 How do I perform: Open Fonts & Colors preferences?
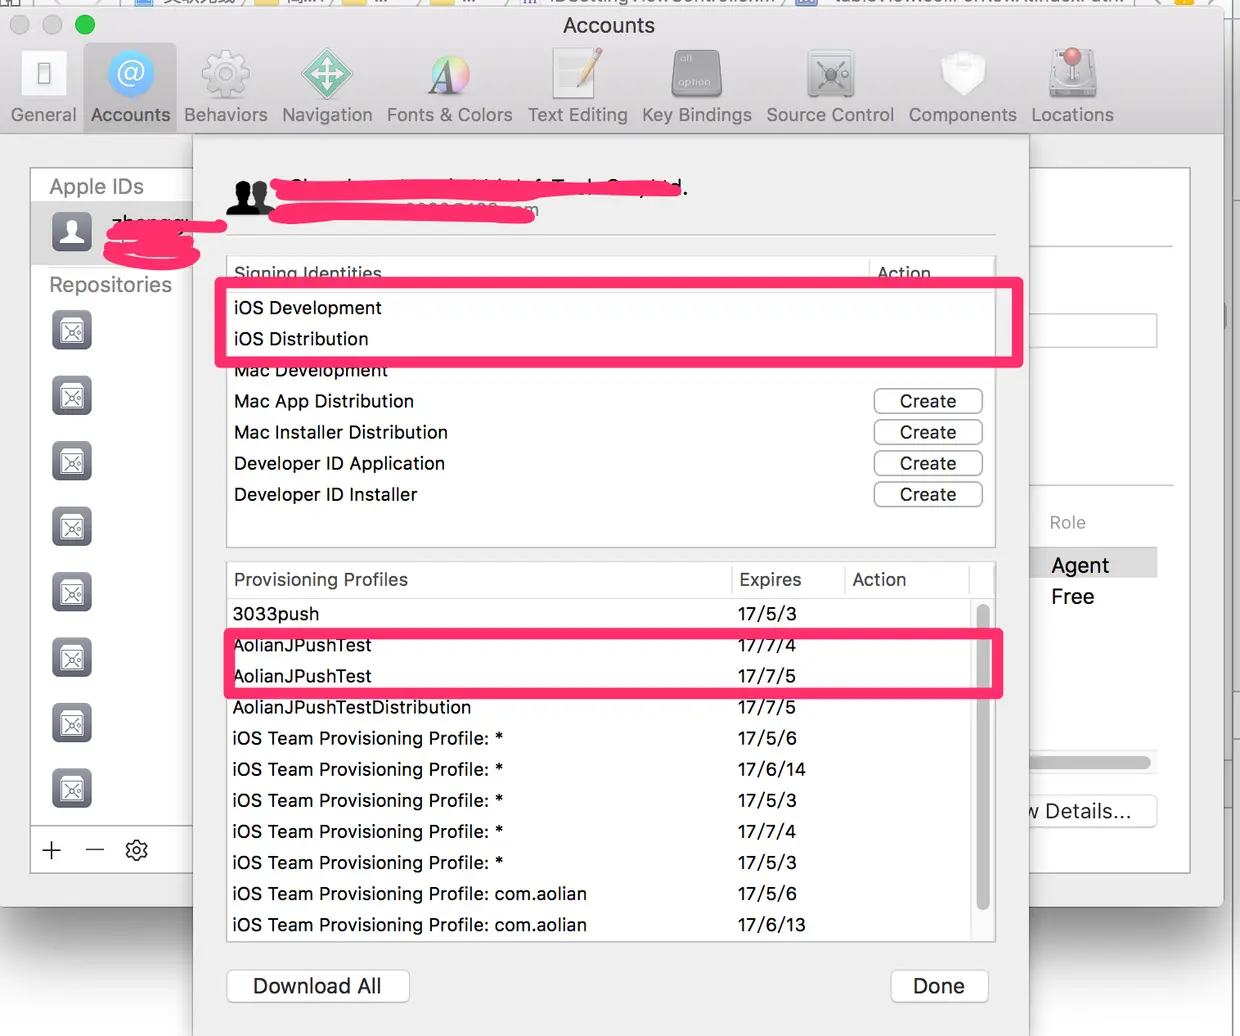coord(449,87)
